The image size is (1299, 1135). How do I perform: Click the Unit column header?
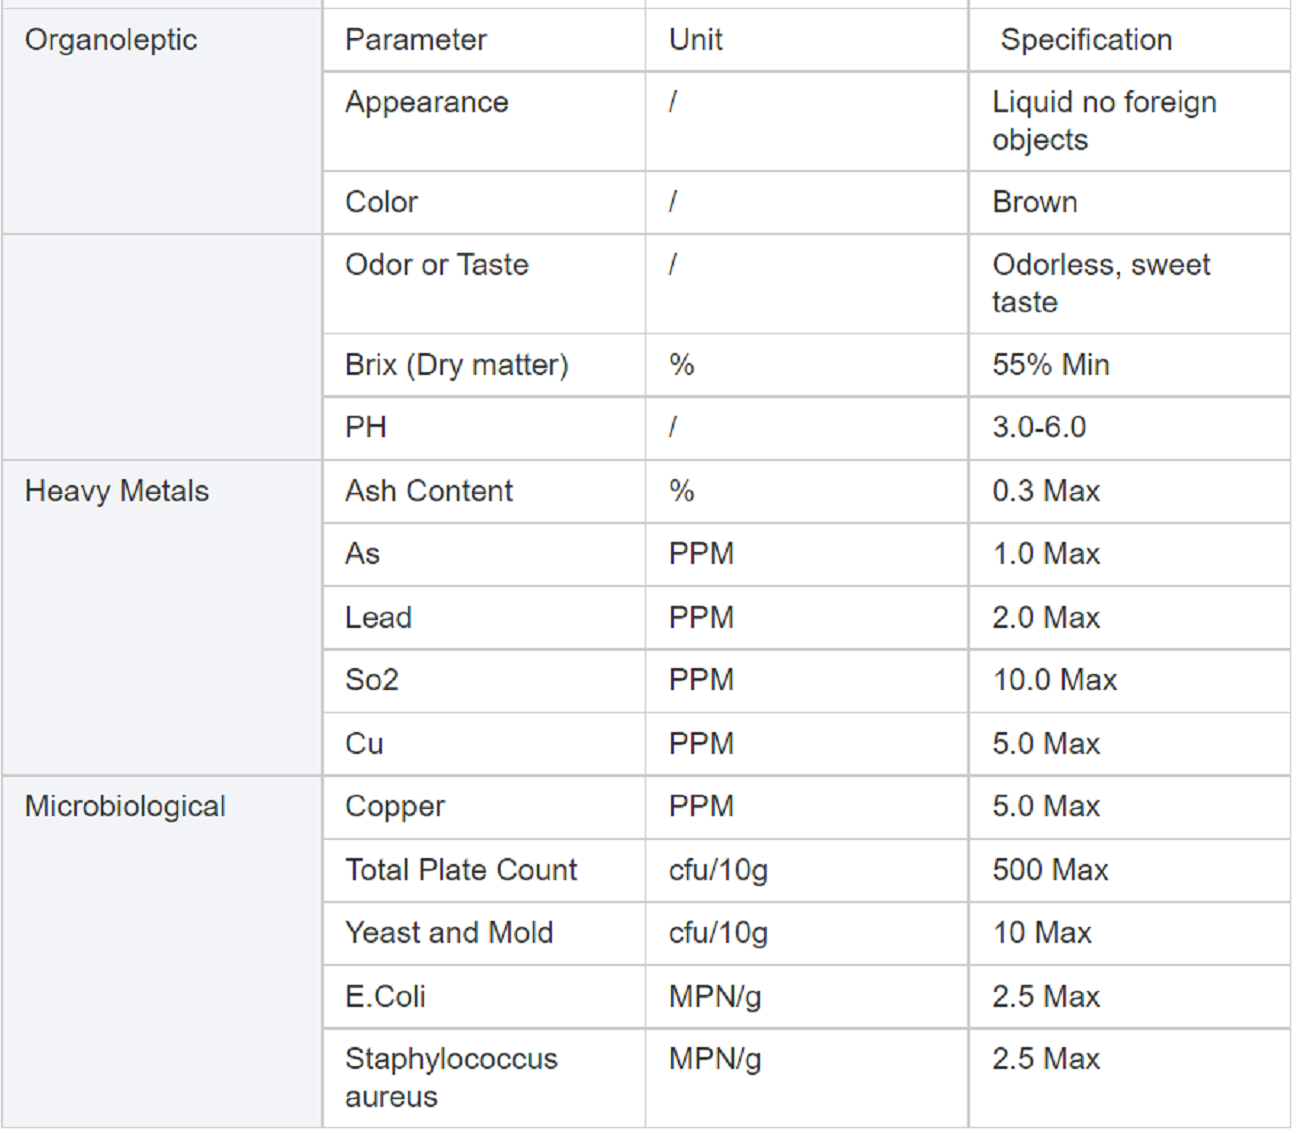click(807, 40)
